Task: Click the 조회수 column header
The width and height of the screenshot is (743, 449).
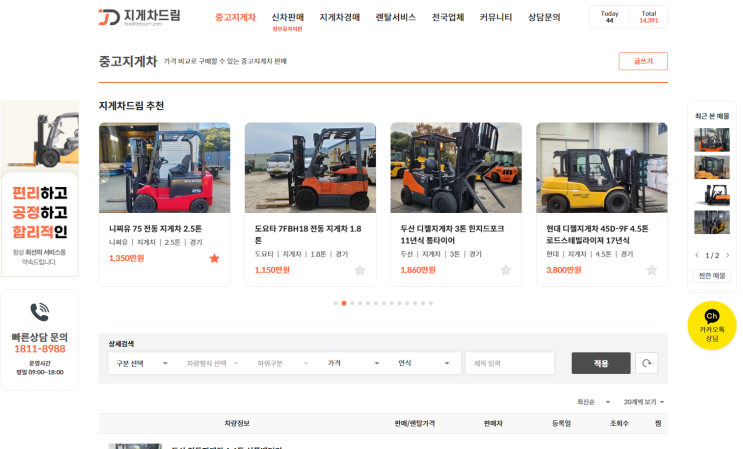Action: tap(619, 423)
